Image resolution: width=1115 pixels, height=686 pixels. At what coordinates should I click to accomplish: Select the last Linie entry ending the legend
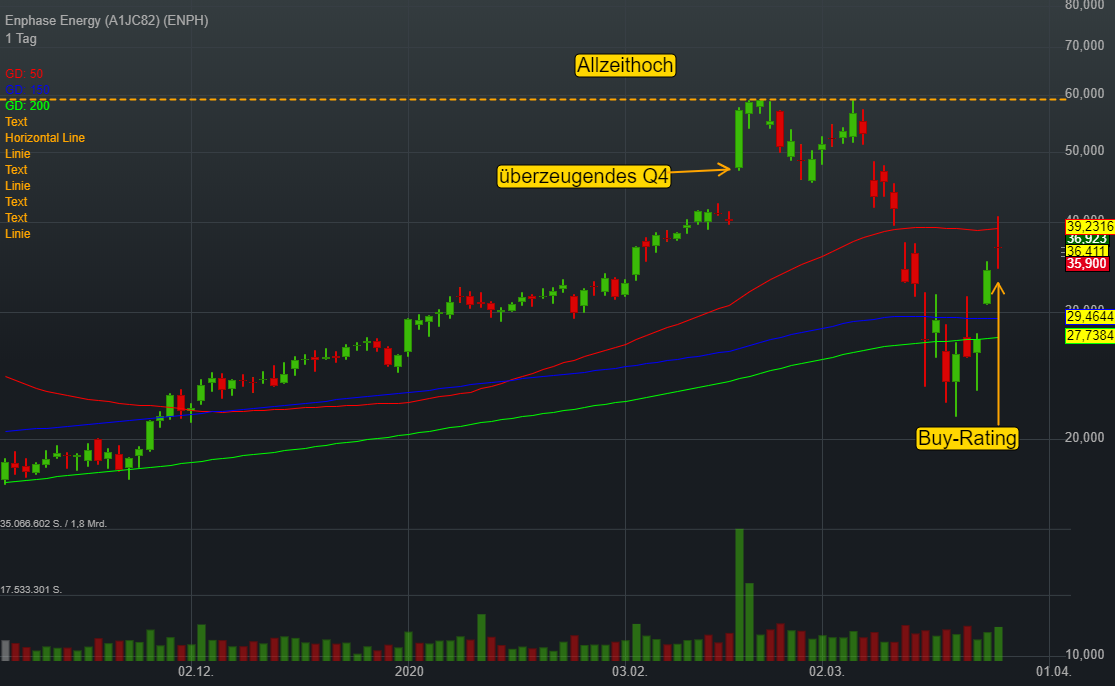18,234
